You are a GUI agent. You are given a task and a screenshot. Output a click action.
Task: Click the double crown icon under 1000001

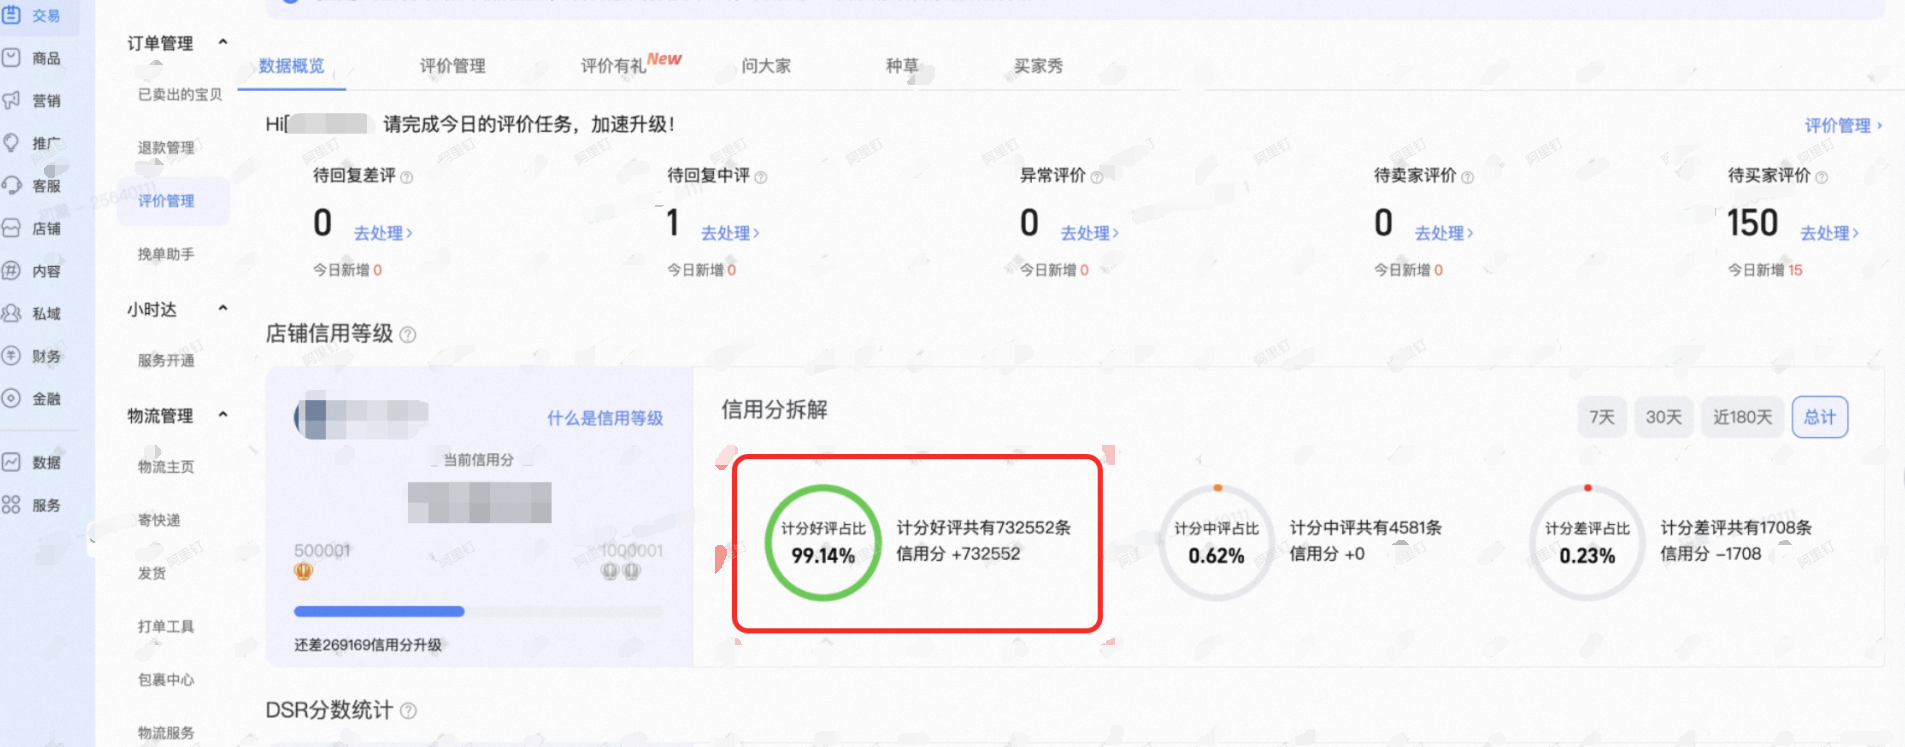622,571
